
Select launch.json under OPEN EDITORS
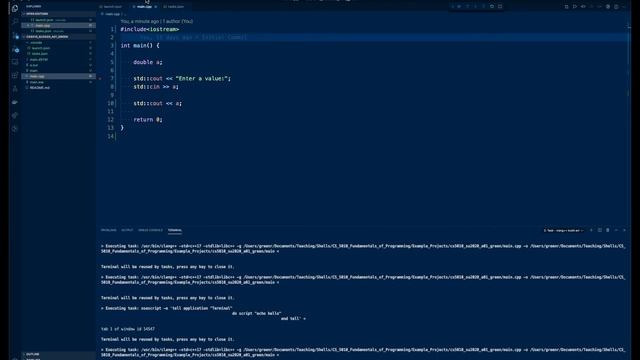click(58, 20)
